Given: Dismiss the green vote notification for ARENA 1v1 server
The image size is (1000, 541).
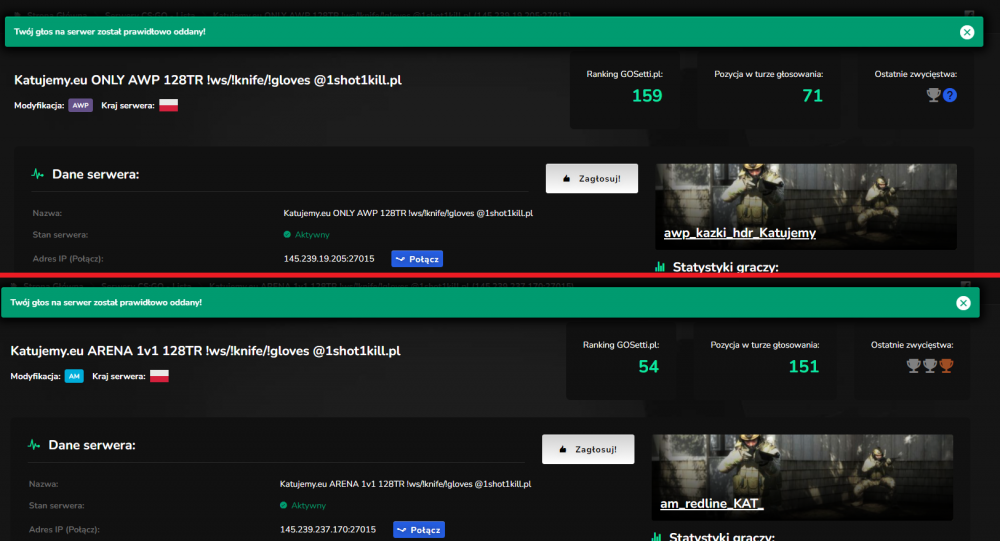Looking at the screenshot, I should pos(963,303).
